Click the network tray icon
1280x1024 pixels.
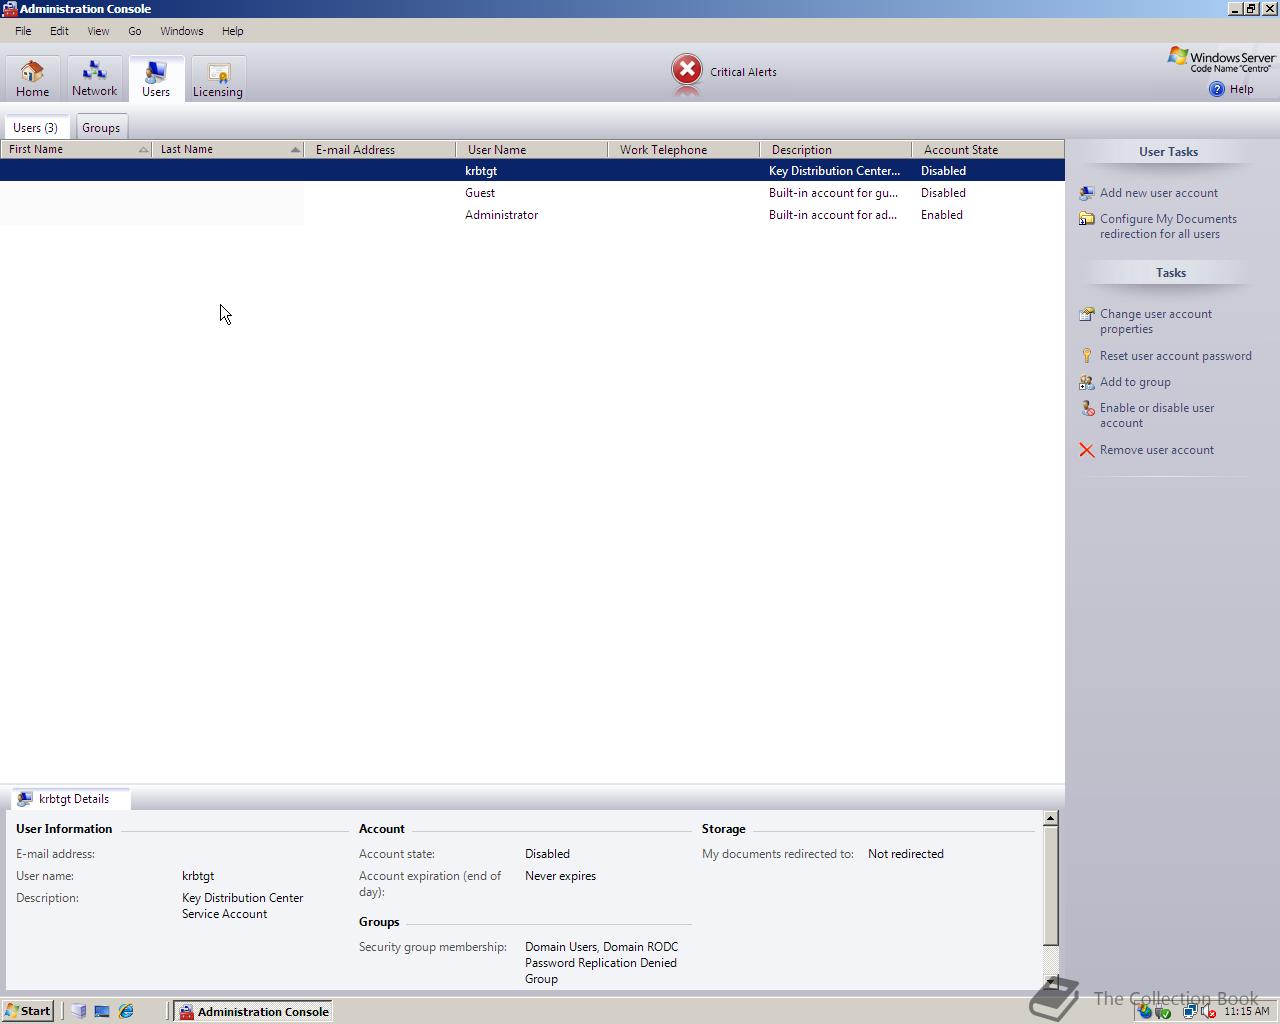tap(1190, 1011)
